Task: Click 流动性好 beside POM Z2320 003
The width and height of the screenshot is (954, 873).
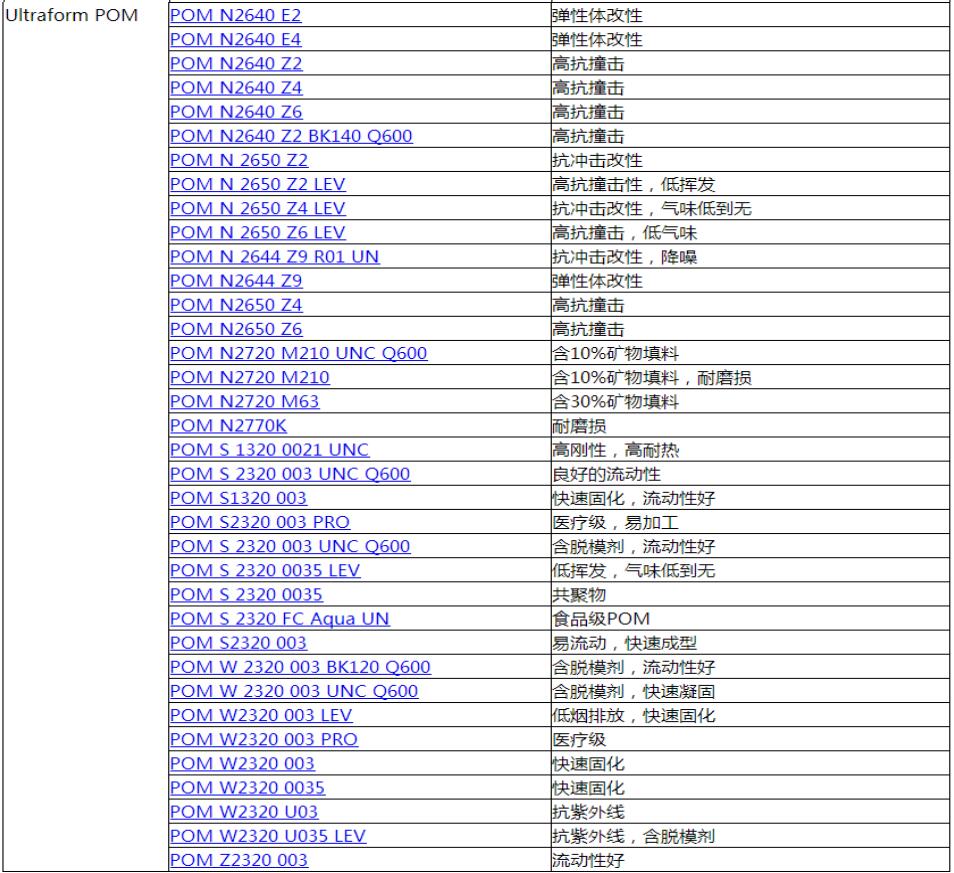Action: 588,860
